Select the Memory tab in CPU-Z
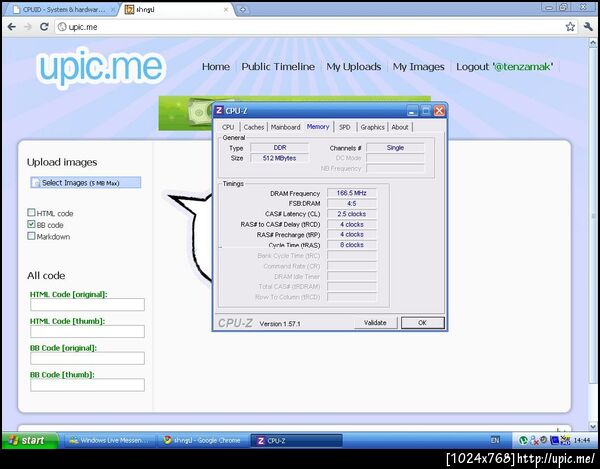This screenshot has height=469, width=600. coord(318,127)
